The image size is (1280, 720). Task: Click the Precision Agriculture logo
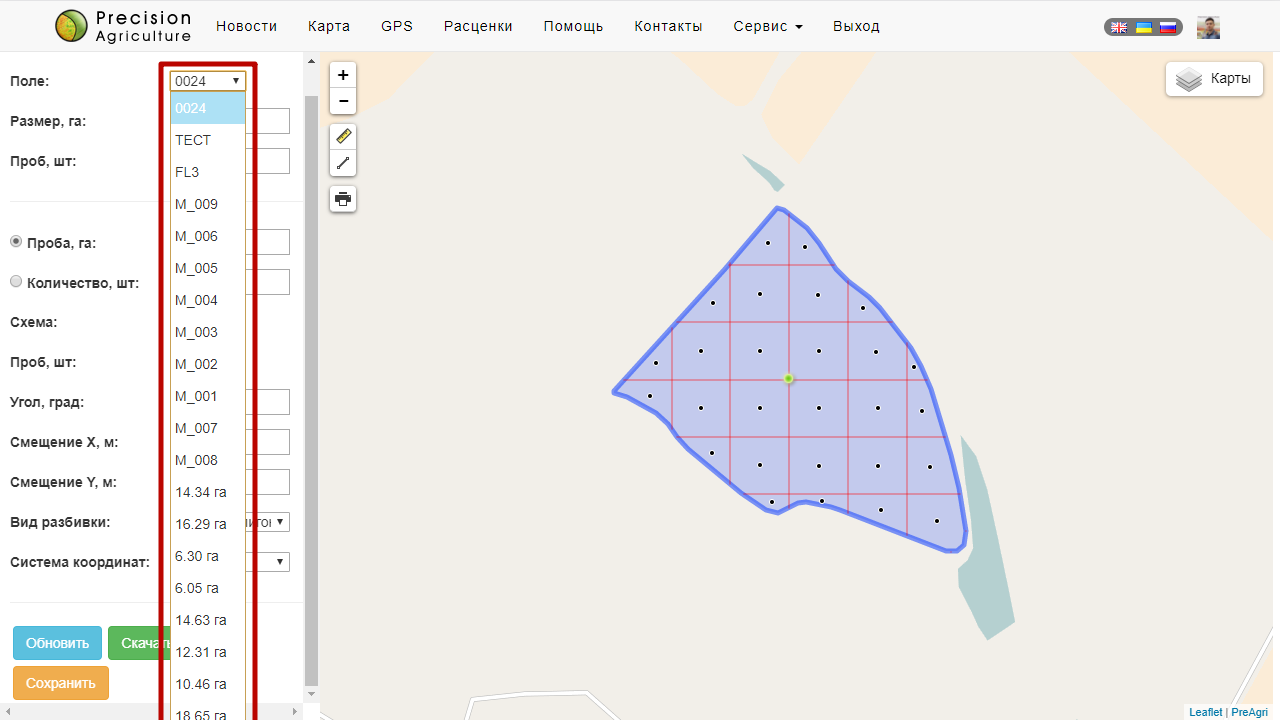pyautogui.click(x=123, y=26)
